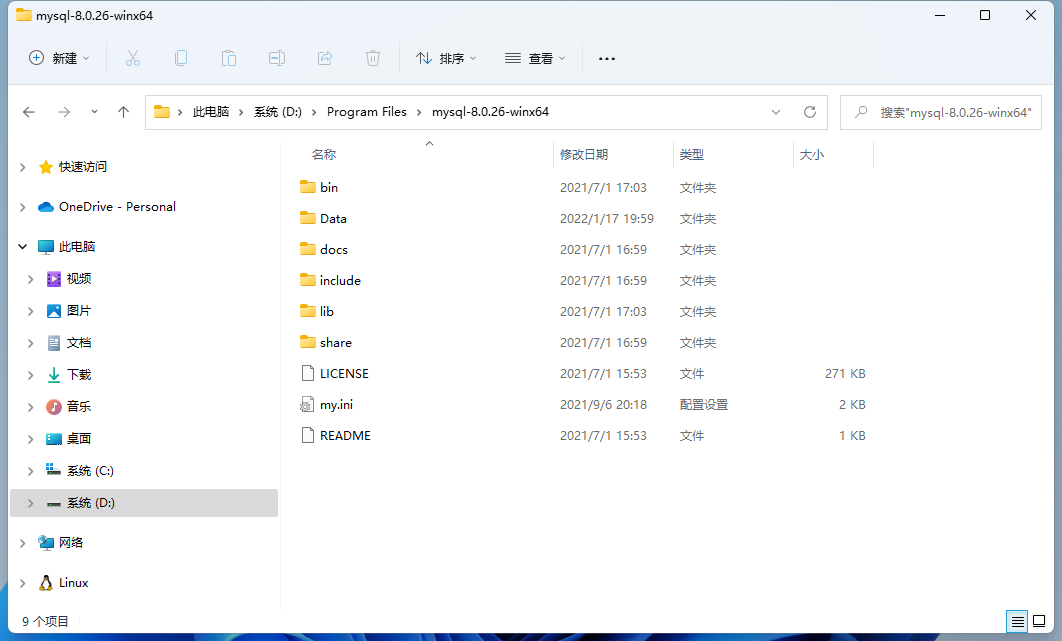Screen dimensions: 1062x641
Task: Refresh the current folder view
Action: (810, 112)
